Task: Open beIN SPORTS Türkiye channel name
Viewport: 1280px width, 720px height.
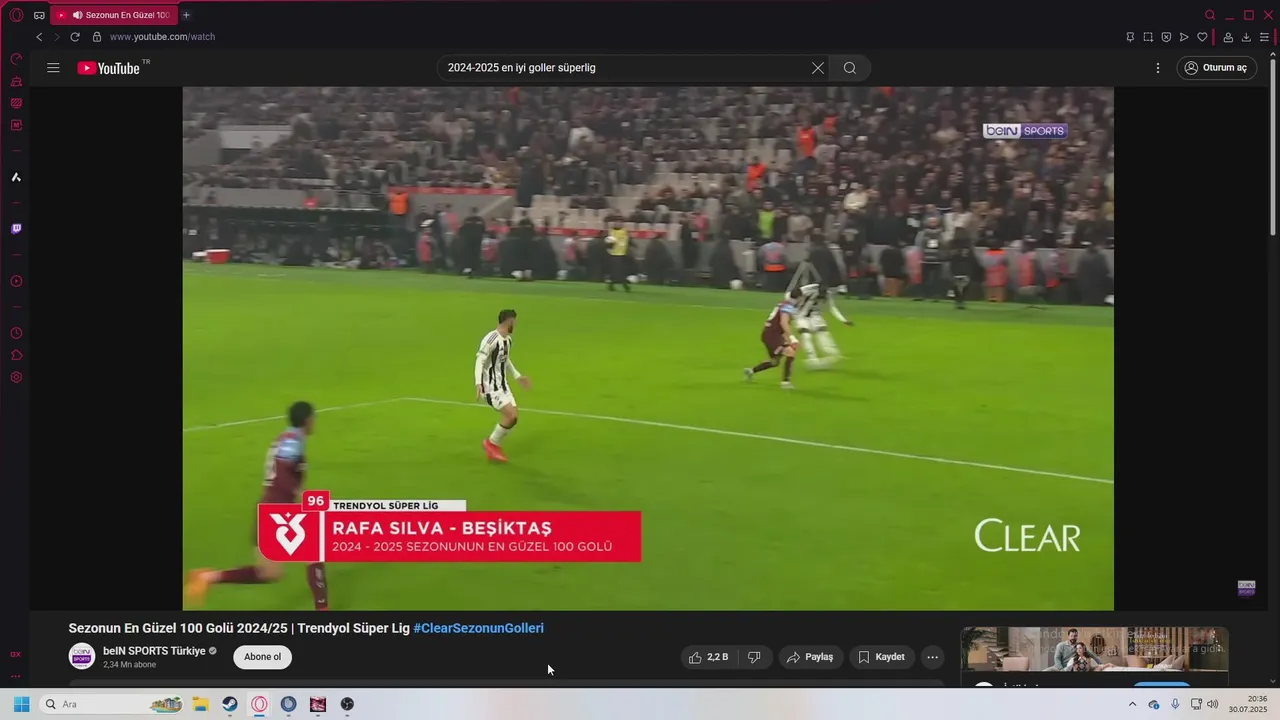Action: [x=154, y=651]
